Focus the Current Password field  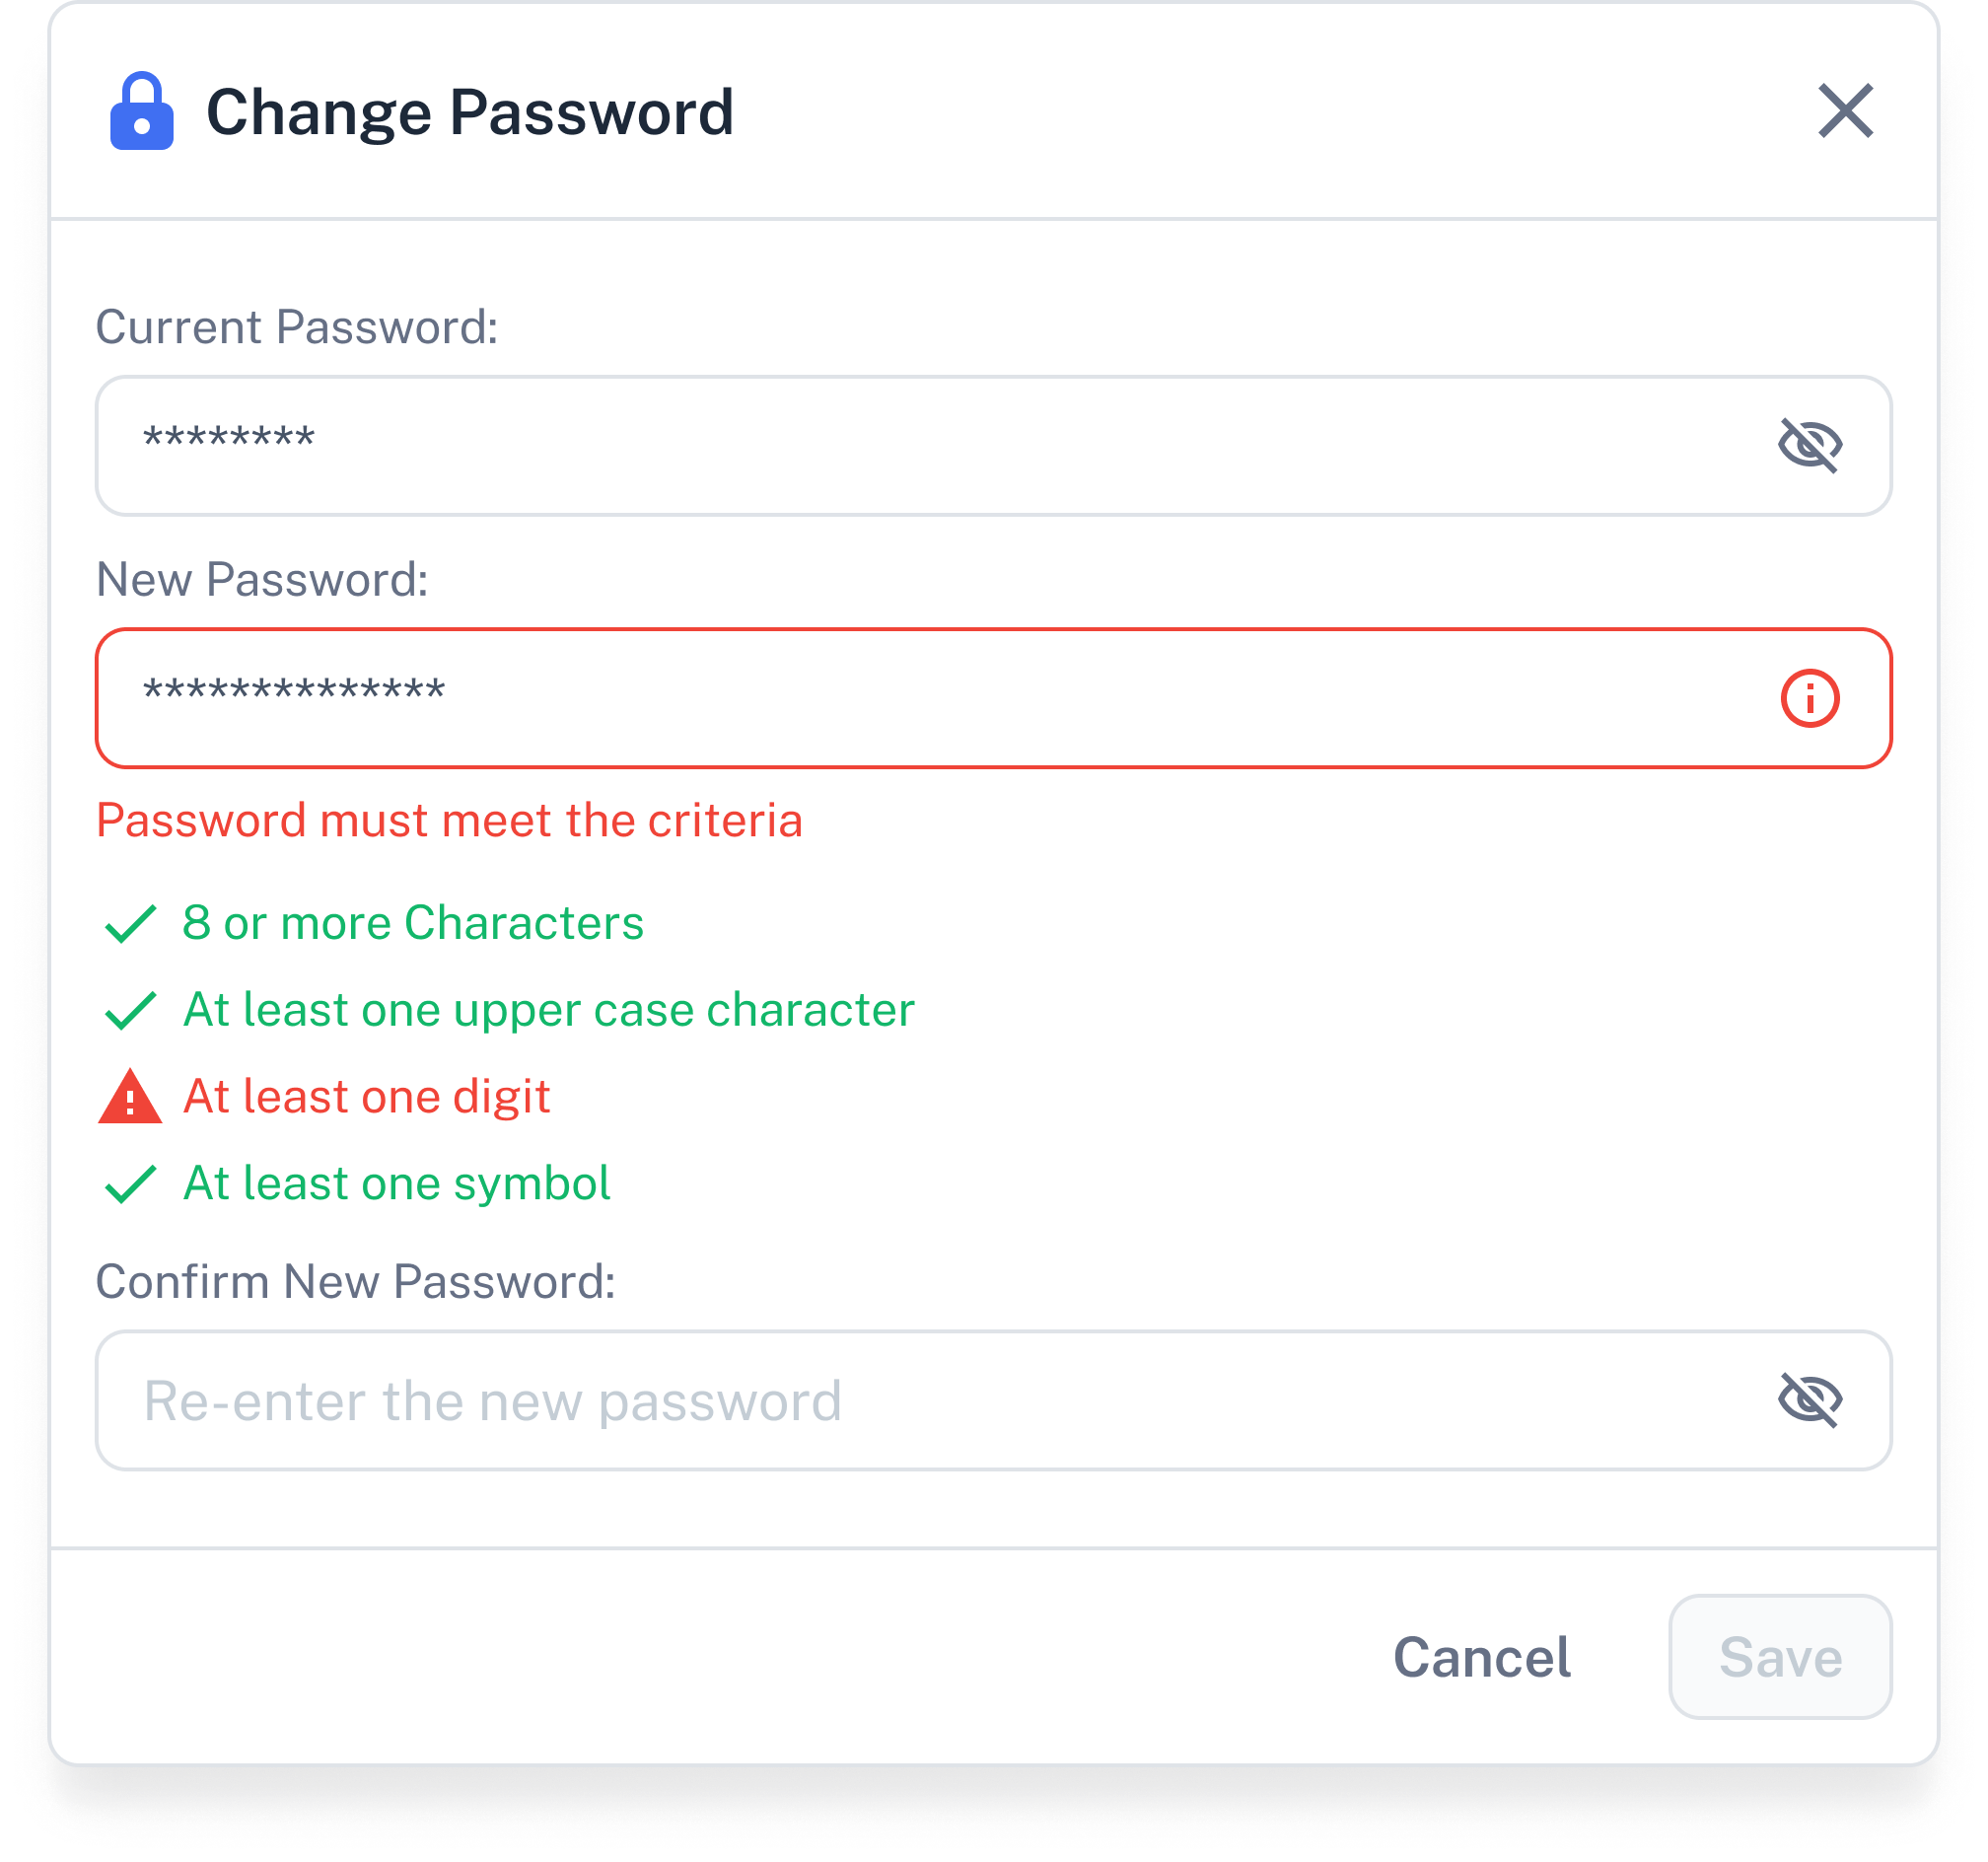[x=993, y=445]
